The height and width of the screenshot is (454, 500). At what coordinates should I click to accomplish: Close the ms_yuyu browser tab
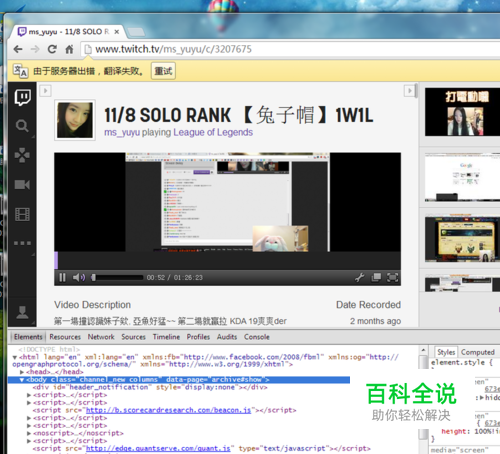pyautogui.click(x=117, y=32)
